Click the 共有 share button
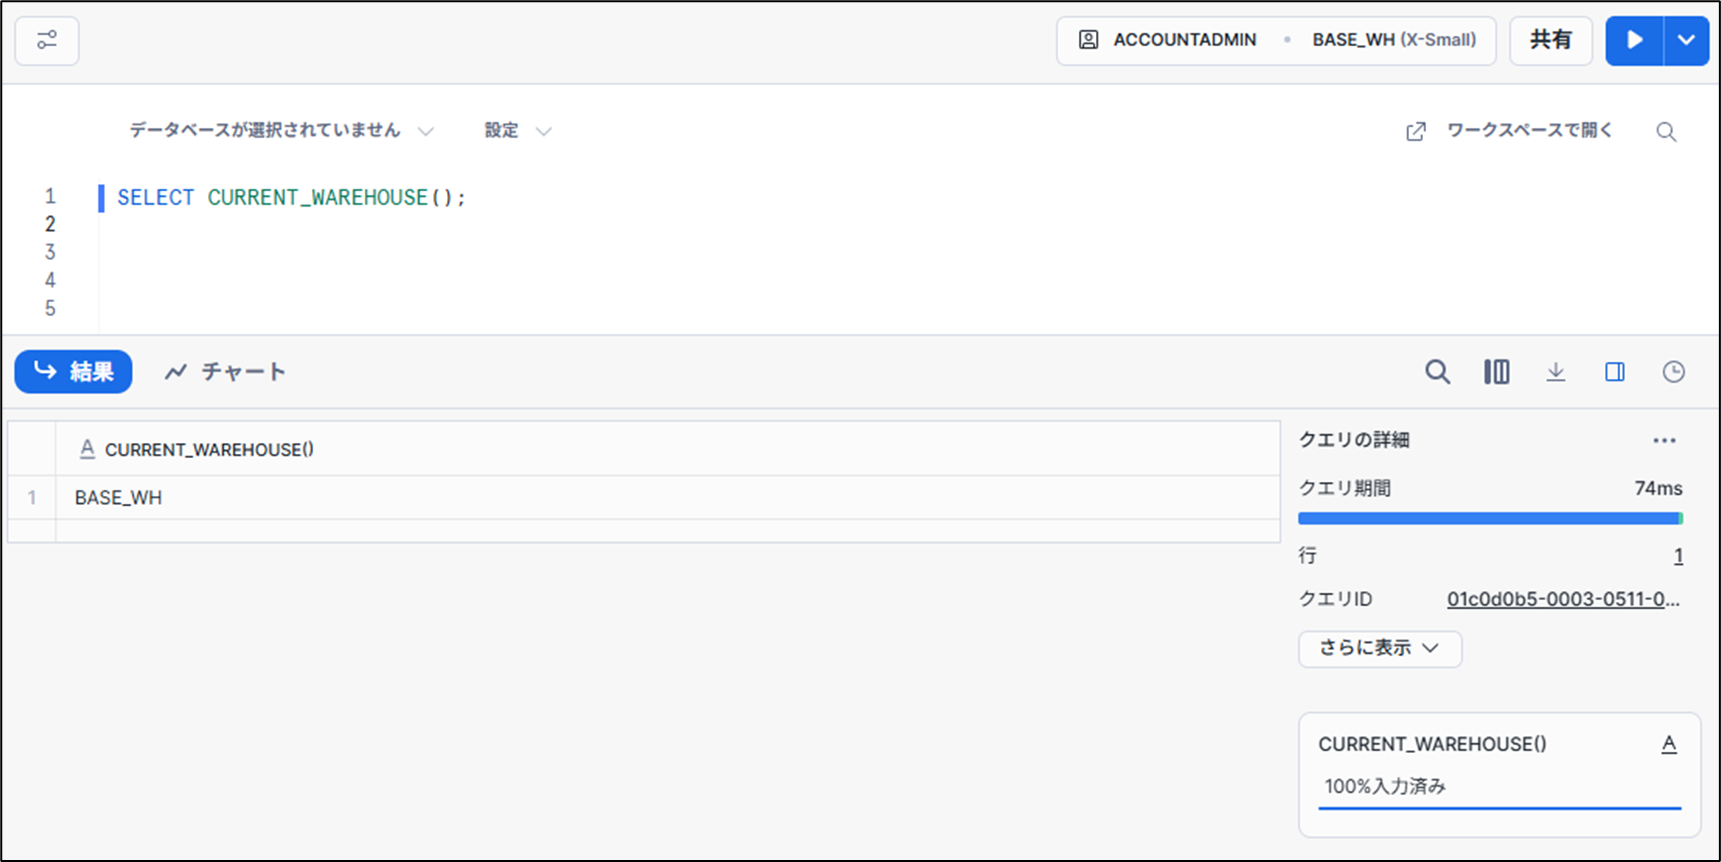This screenshot has width=1721, height=862. (1551, 40)
